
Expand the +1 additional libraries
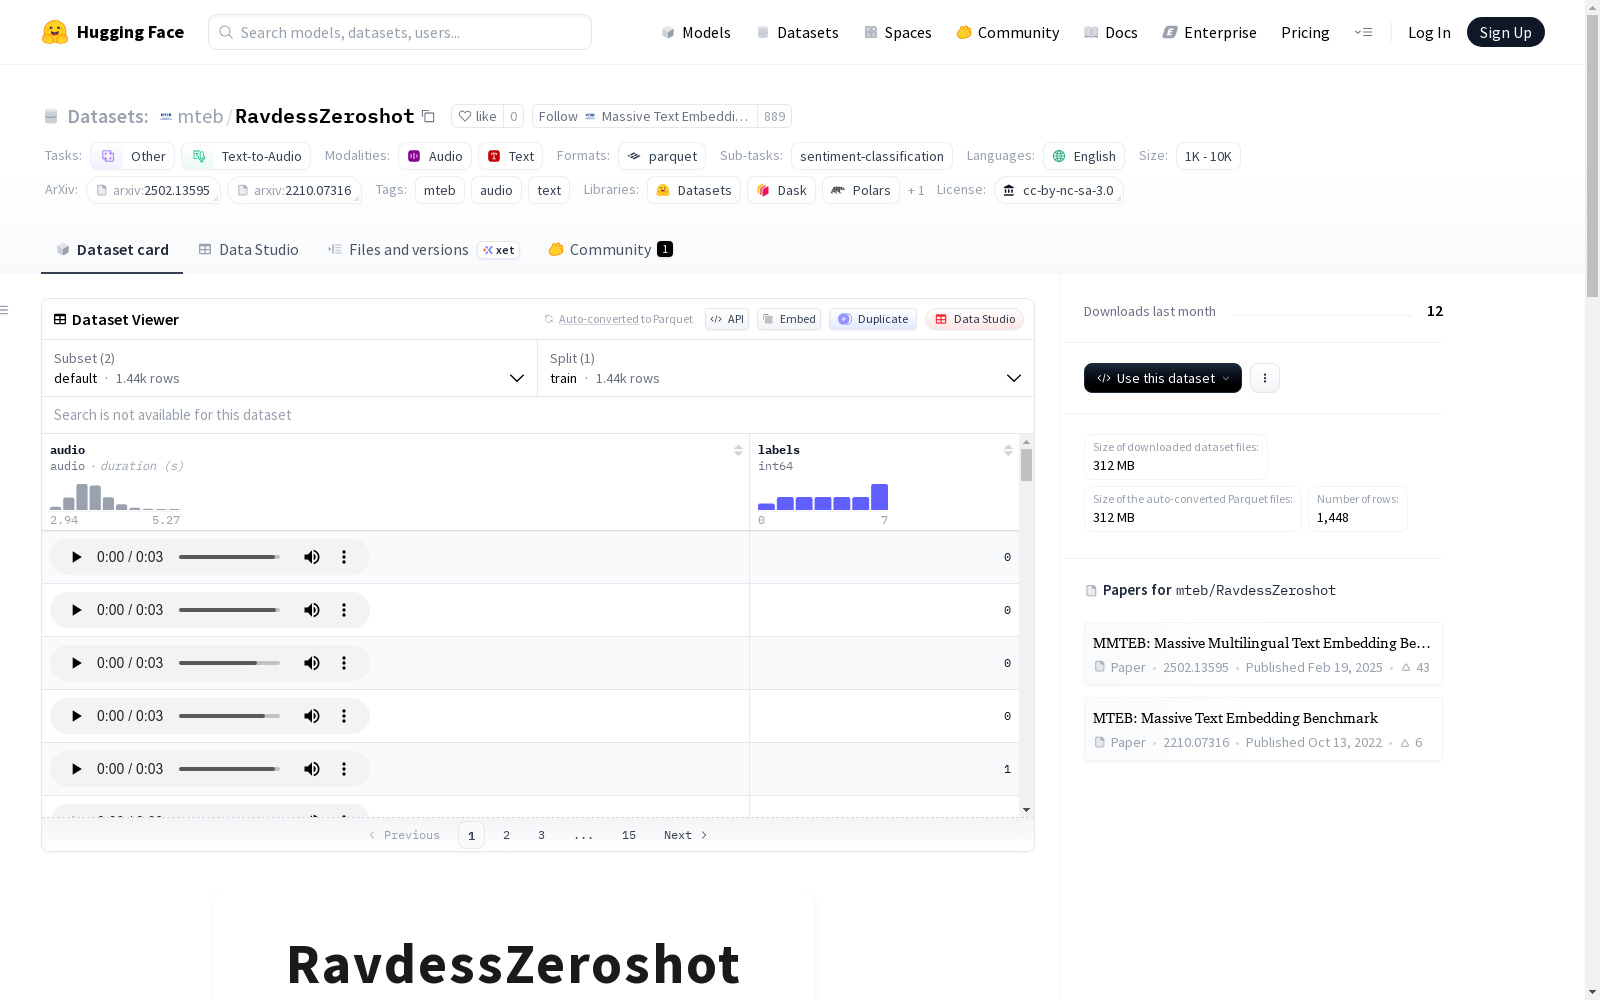916,190
